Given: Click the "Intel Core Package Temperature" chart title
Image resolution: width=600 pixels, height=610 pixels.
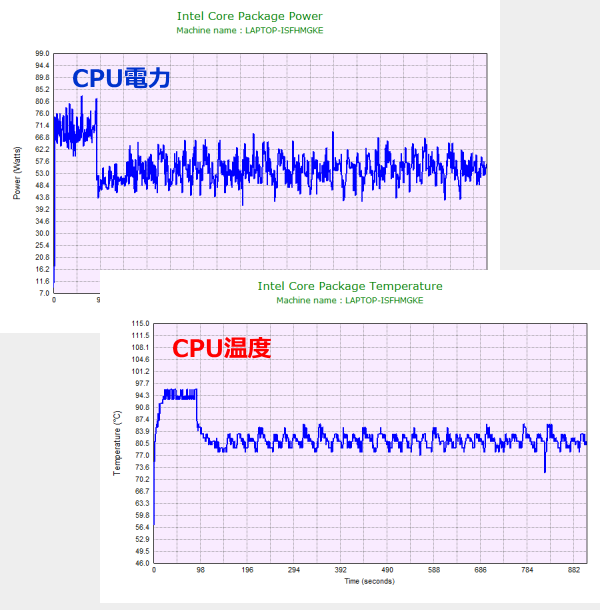Looking at the screenshot, I should (350, 286).
